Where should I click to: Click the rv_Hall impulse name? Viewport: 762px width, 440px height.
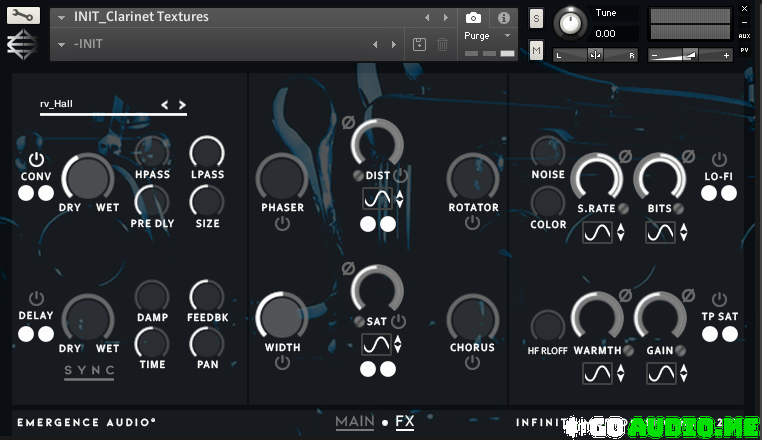click(x=56, y=104)
